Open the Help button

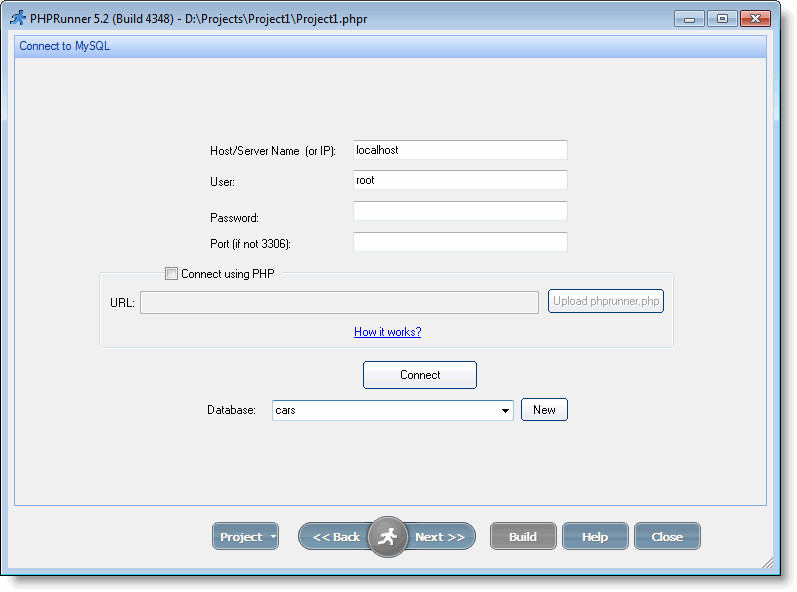point(595,536)
